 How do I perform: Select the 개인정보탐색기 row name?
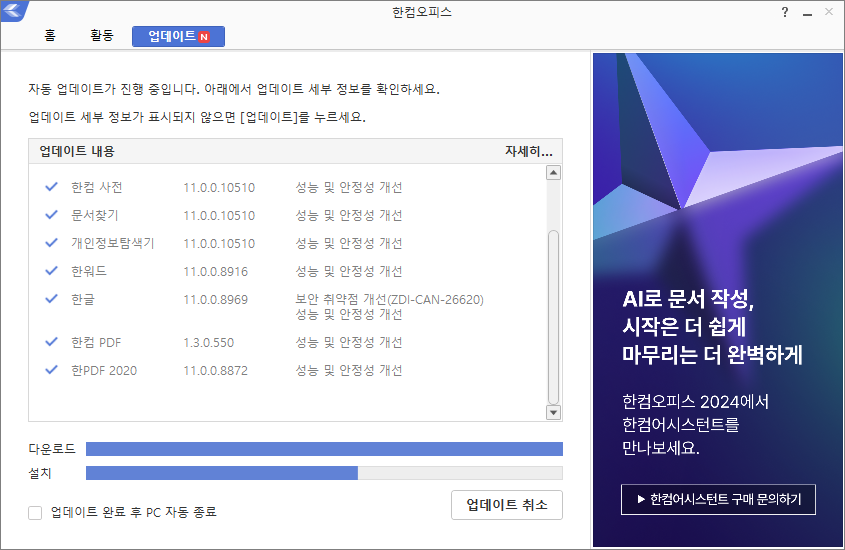[x=113, y=243]
